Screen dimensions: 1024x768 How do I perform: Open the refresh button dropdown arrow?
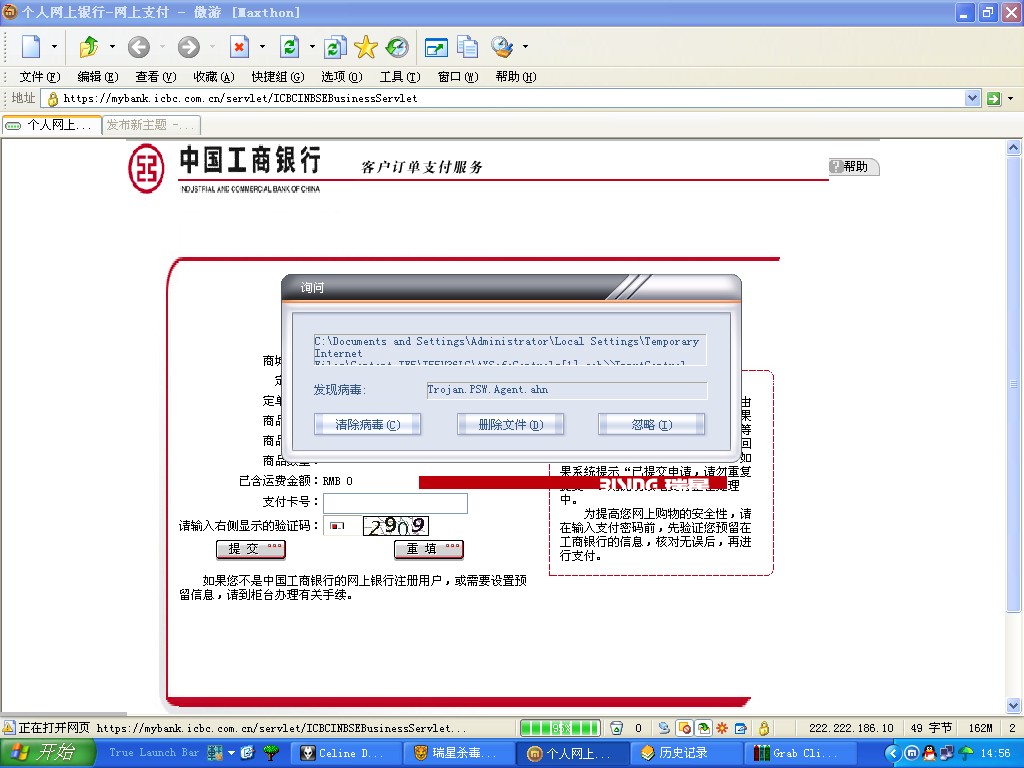[312, 47]
